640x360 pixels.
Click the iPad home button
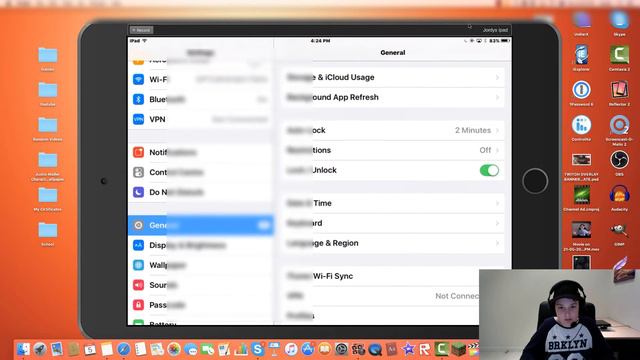pos(535,181)
